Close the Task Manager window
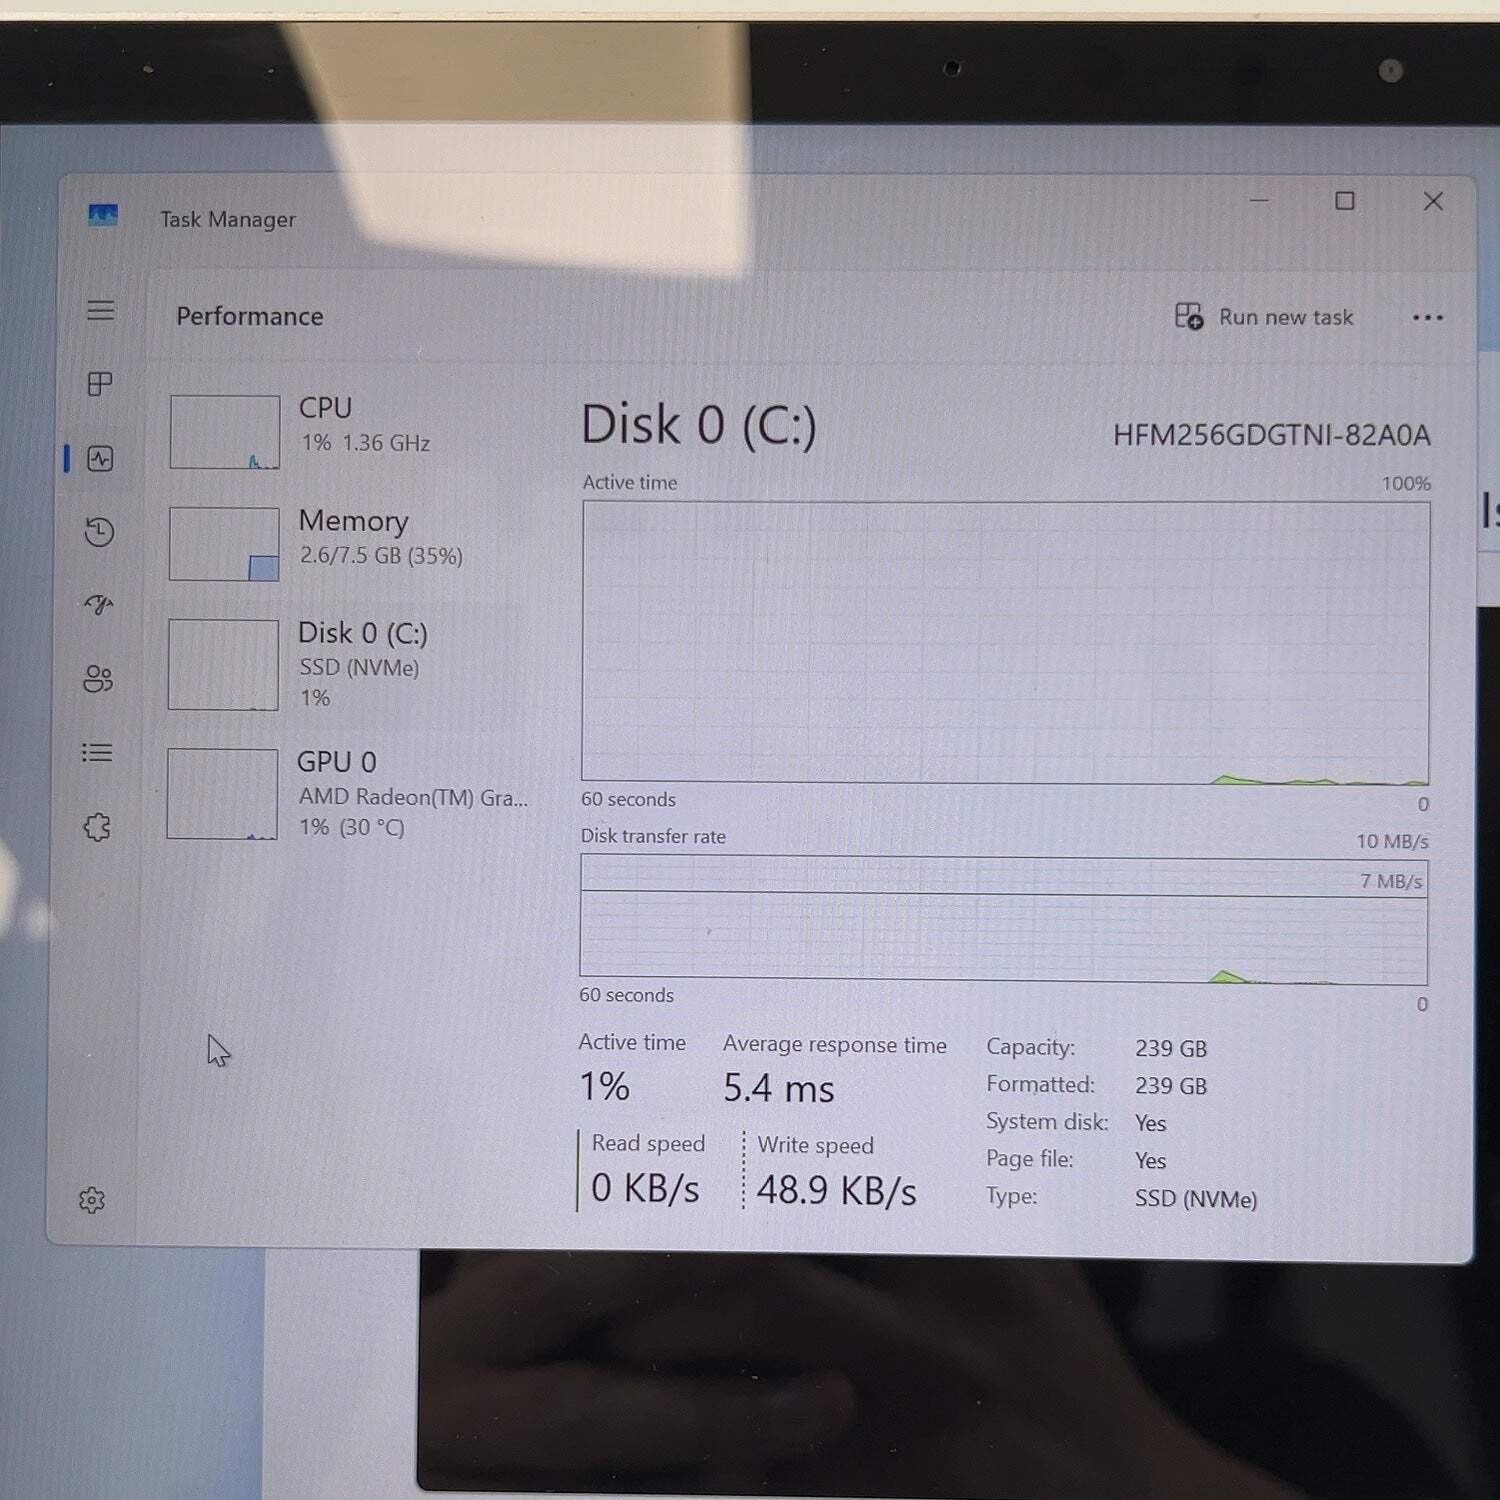This screenshot has width=1500, height=1500. 1433,201
